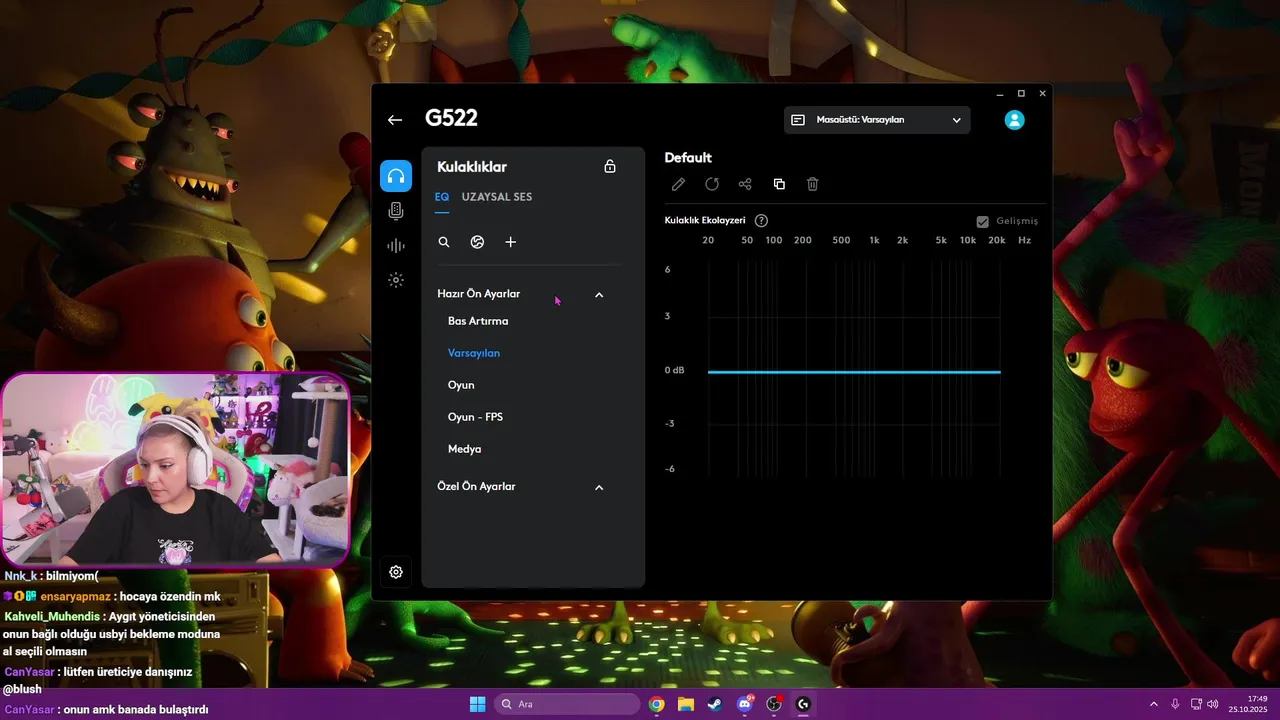Open network settings from the system tray

click(1196, 704)
